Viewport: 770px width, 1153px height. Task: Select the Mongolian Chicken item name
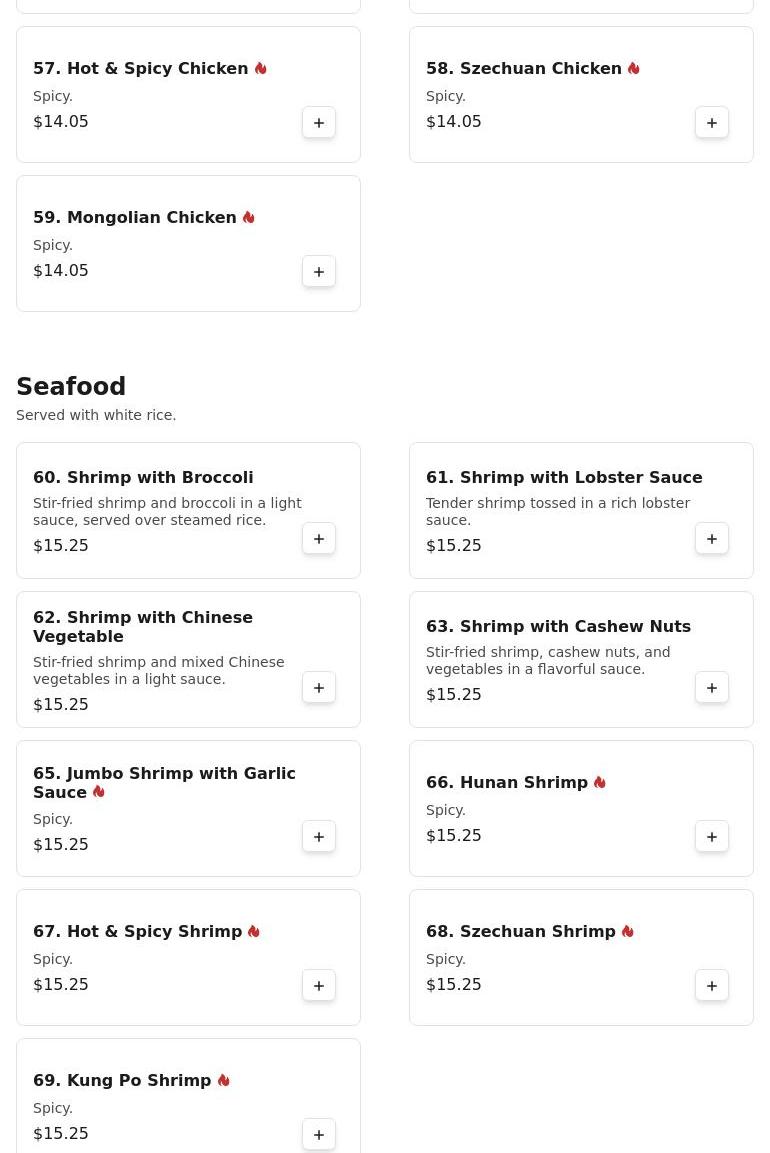[x=135, y=218]
